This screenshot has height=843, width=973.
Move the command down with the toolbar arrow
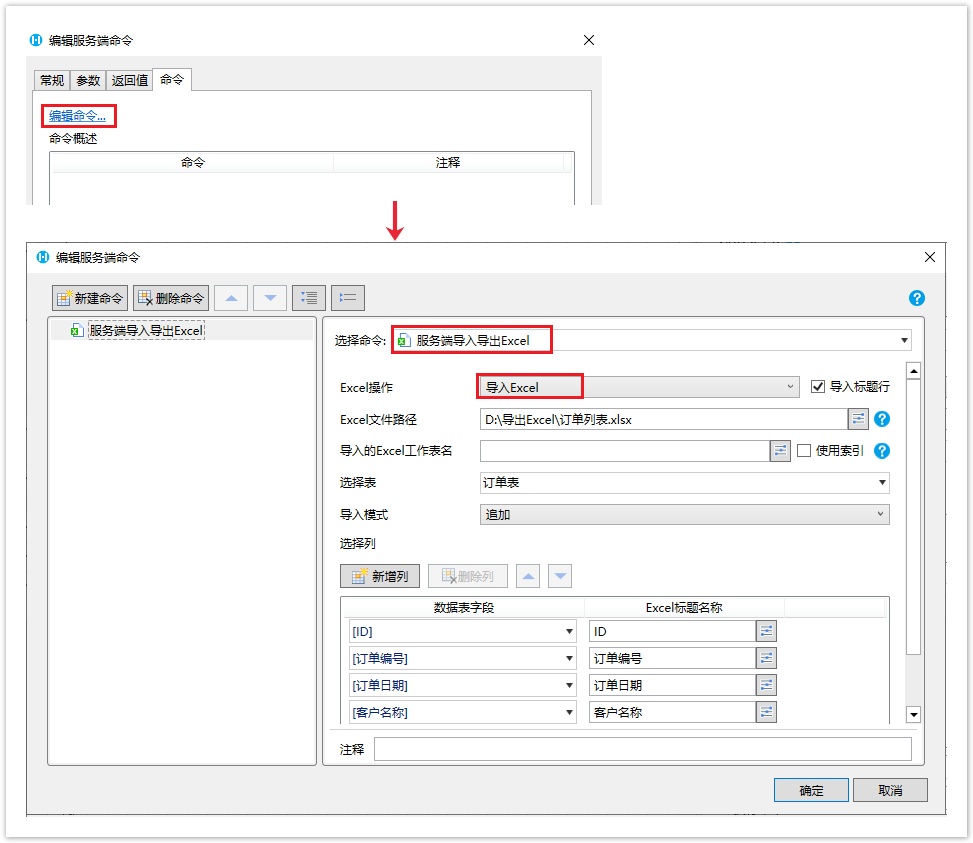(x=270, y=298)
